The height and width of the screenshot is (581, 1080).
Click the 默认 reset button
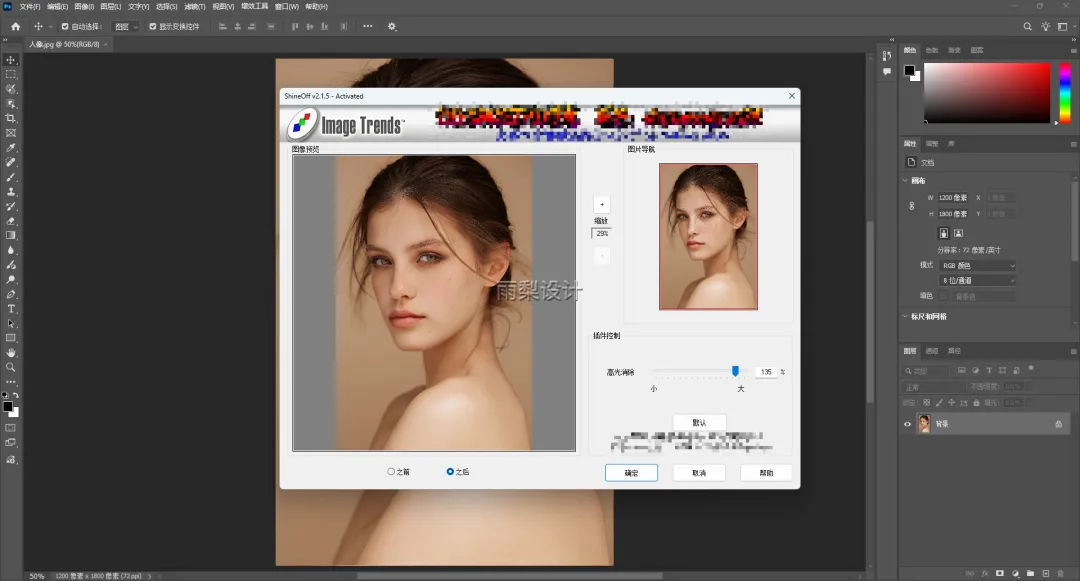tap(699, 423)
